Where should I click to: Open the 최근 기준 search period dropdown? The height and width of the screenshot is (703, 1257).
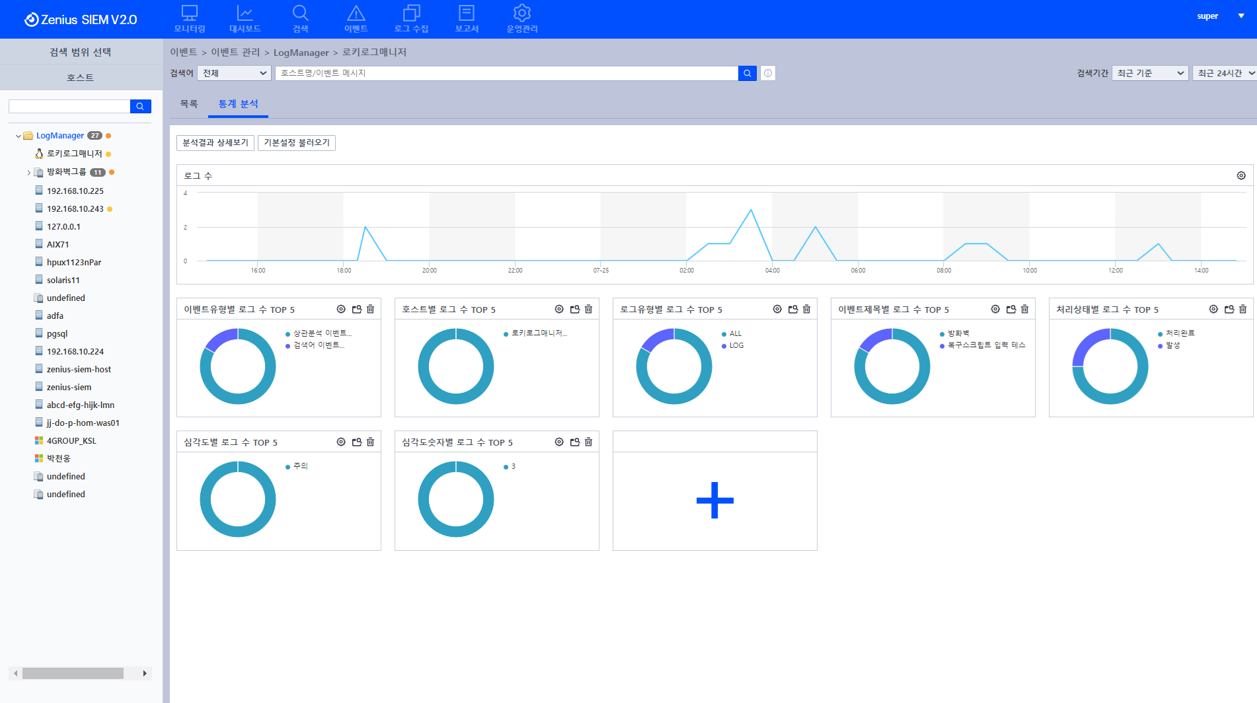(x=1149, y=73)
